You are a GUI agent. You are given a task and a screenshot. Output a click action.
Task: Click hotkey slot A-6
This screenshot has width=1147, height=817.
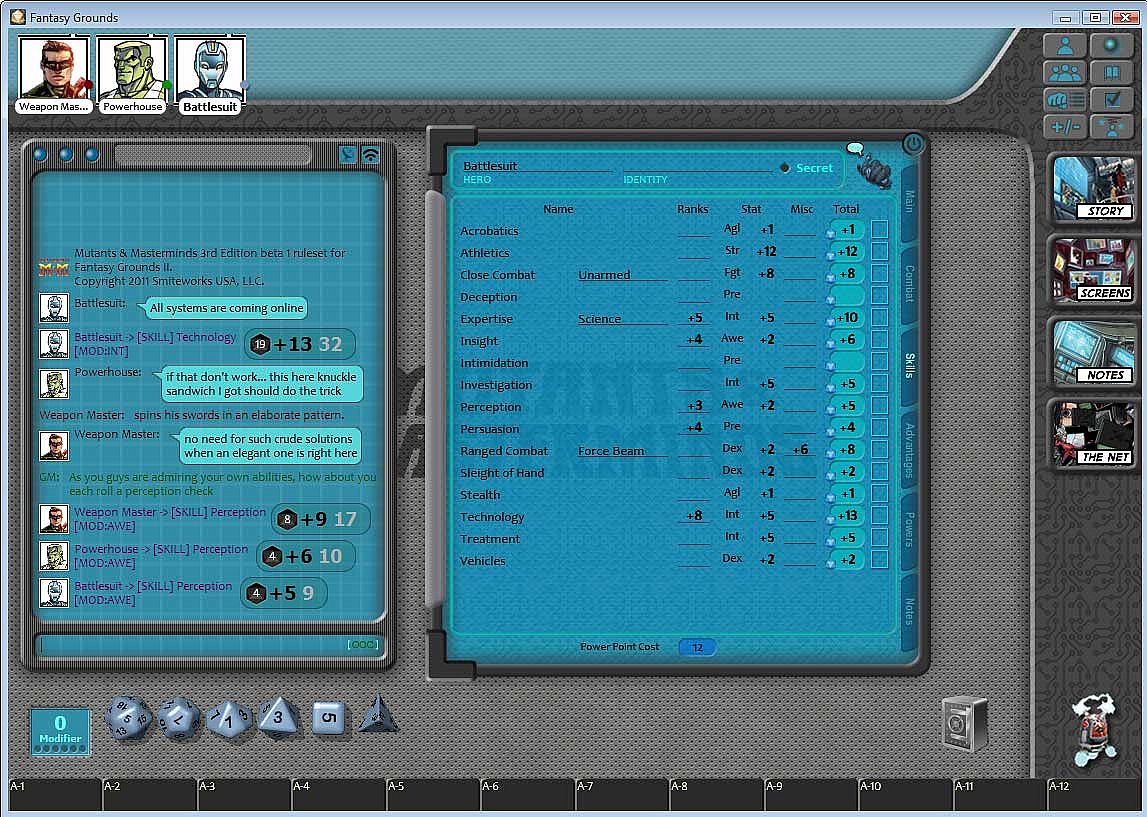pos(527,795)
